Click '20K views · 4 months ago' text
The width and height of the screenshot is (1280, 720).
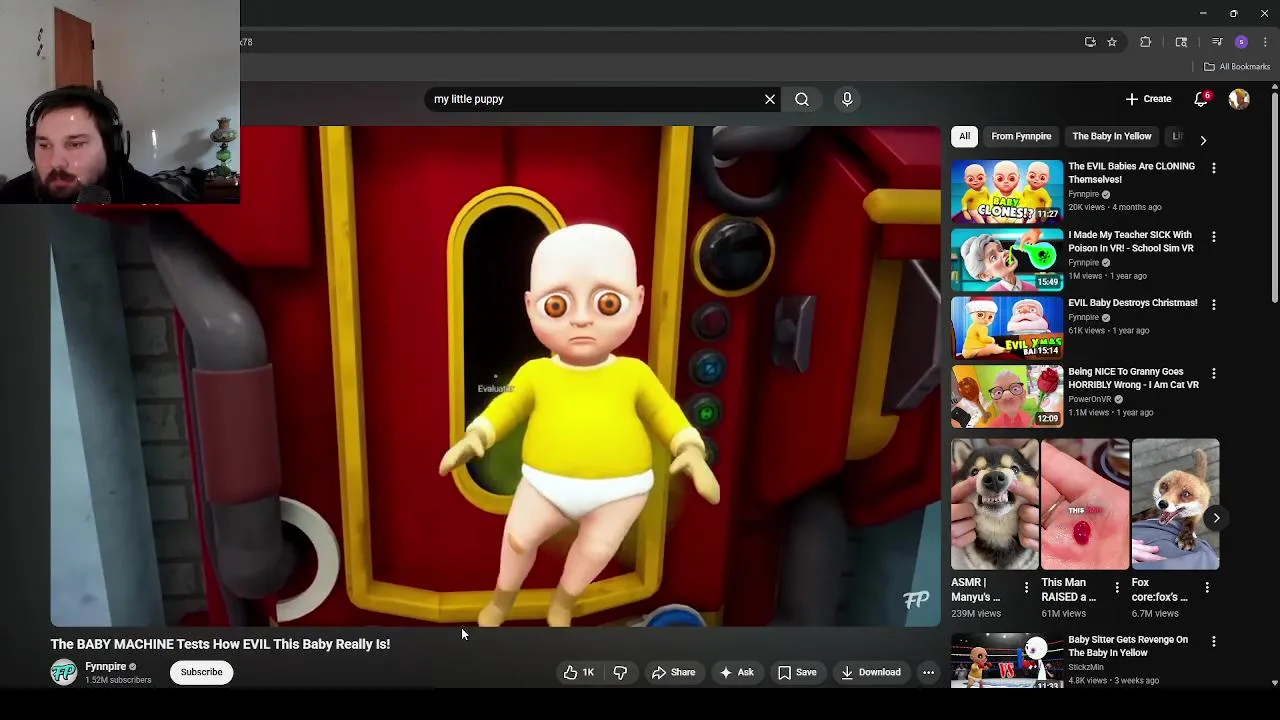click(x=1114, y=207)
